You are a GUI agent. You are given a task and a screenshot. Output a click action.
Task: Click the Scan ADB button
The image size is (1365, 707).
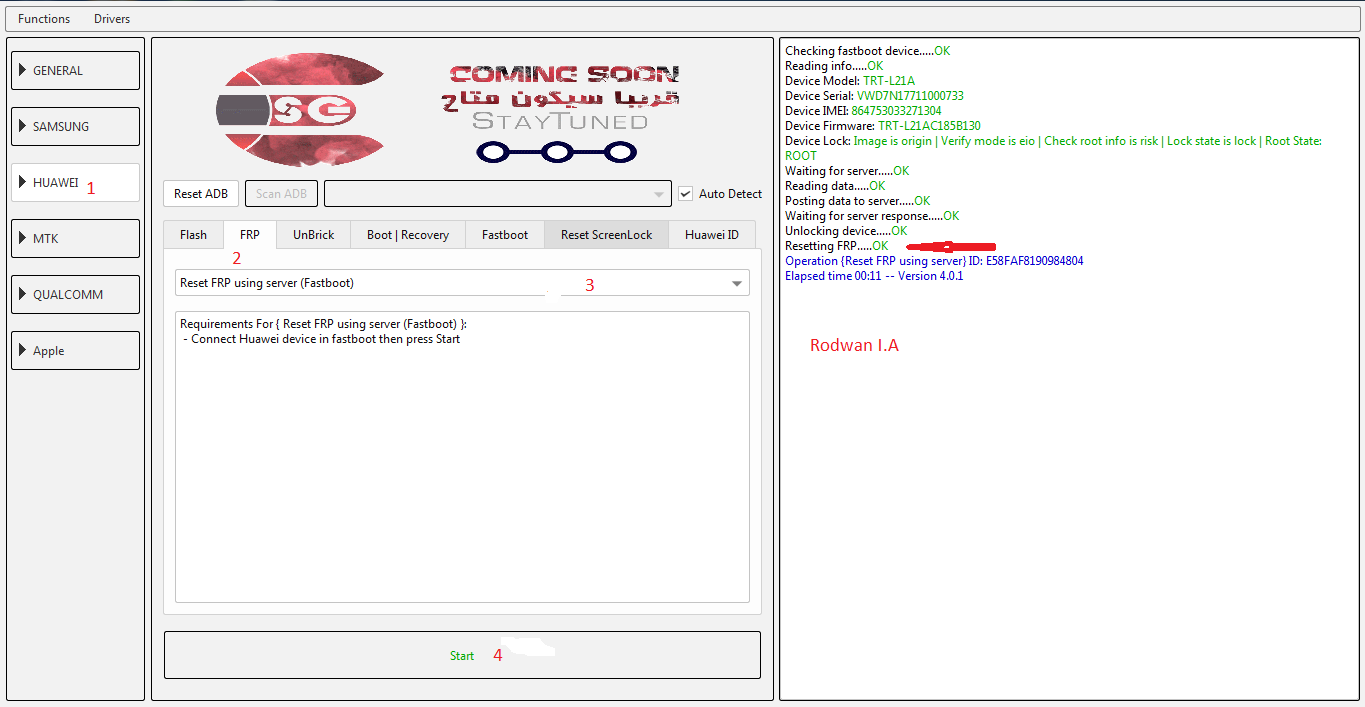pos(281,194)
